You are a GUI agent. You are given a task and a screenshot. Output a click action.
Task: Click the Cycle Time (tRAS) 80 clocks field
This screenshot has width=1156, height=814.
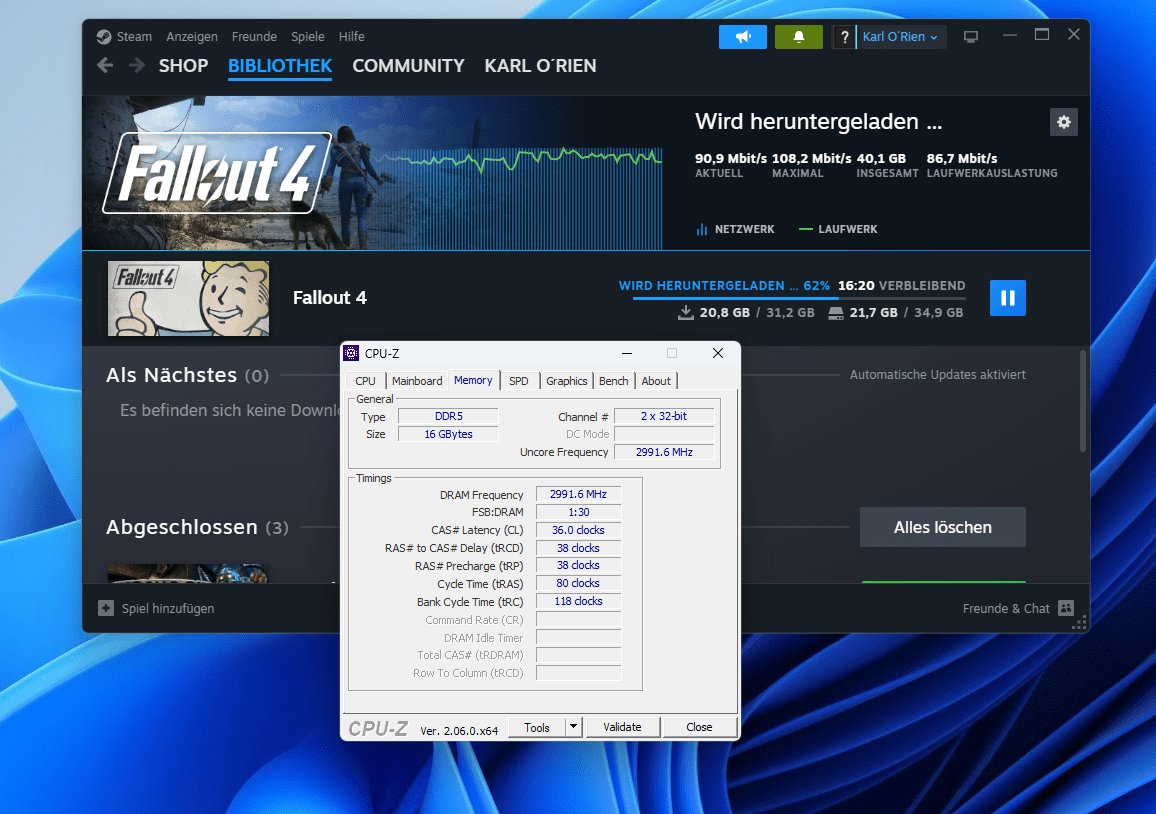[x=578, y=583]
